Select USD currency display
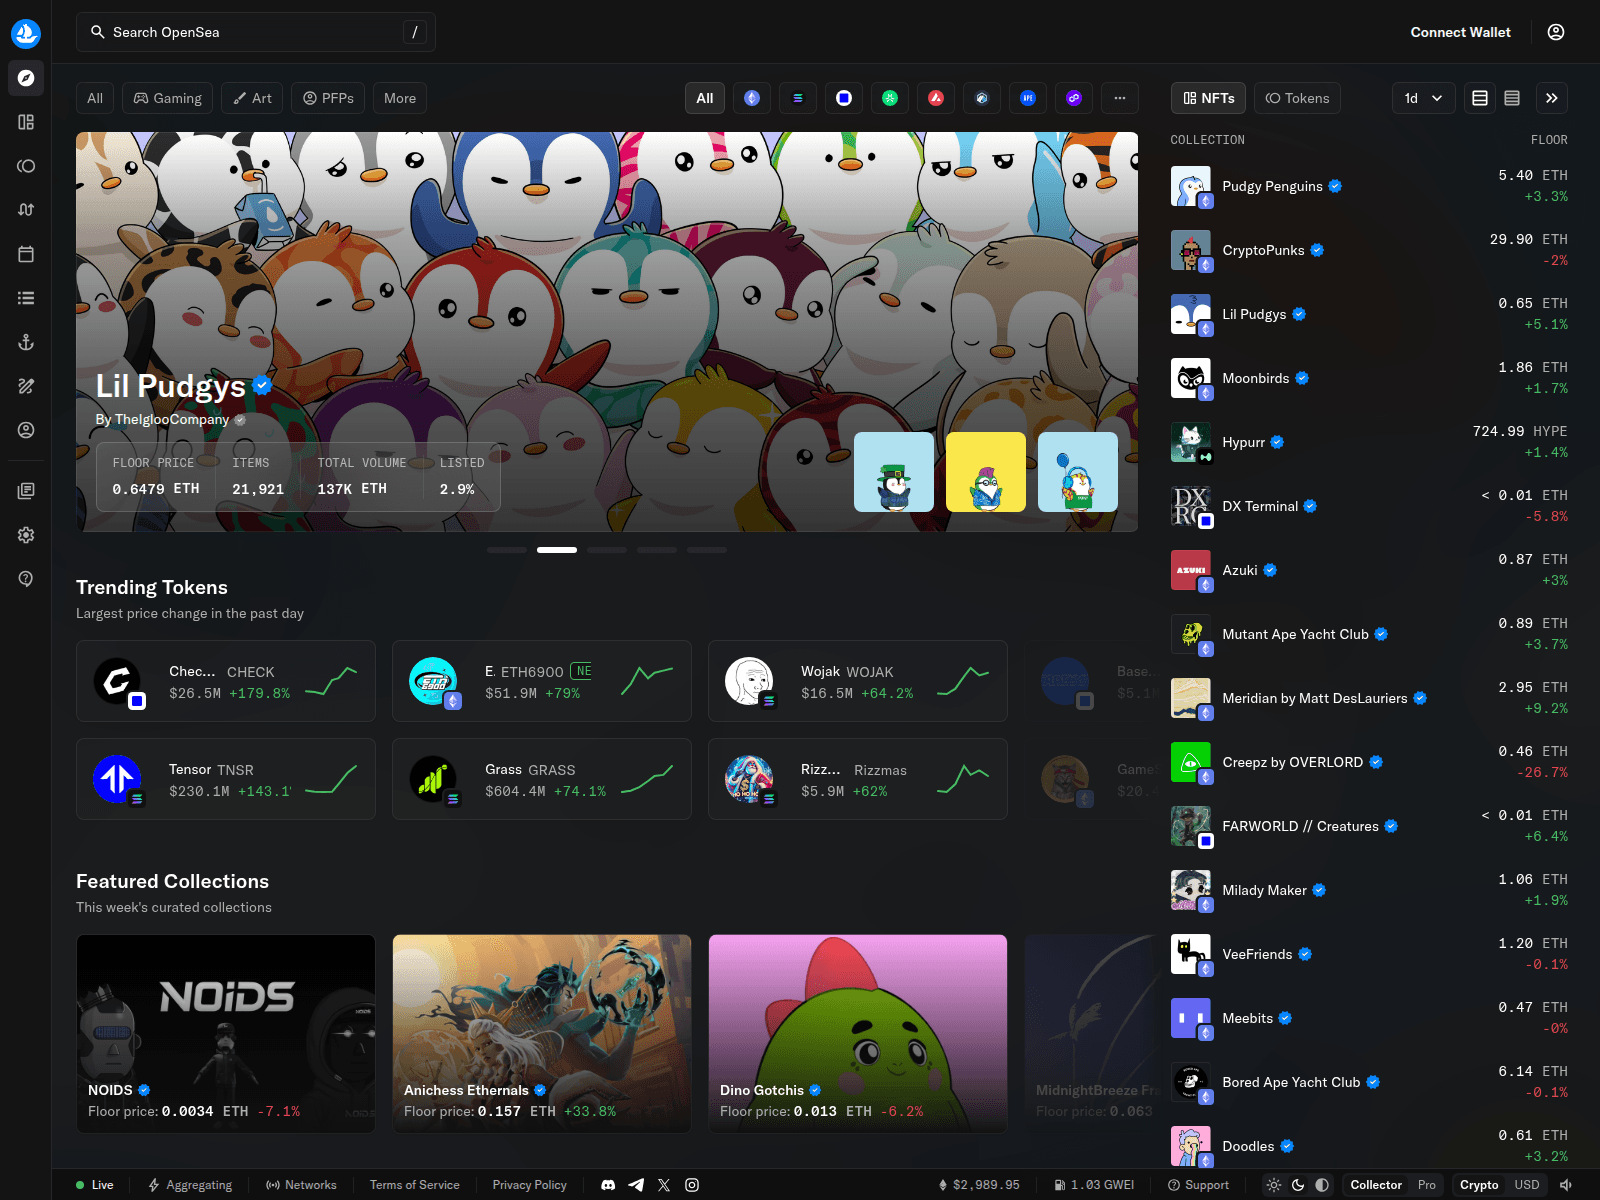This screenshot has height=1200, width=1600. pos(1527,1185)
